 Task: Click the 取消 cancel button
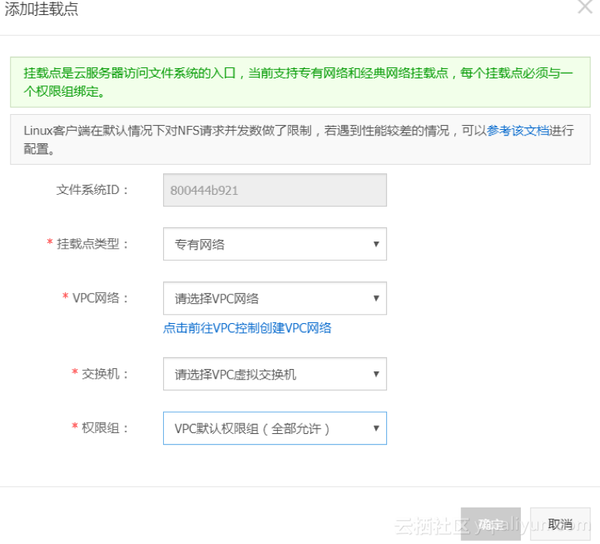[560, 524]
